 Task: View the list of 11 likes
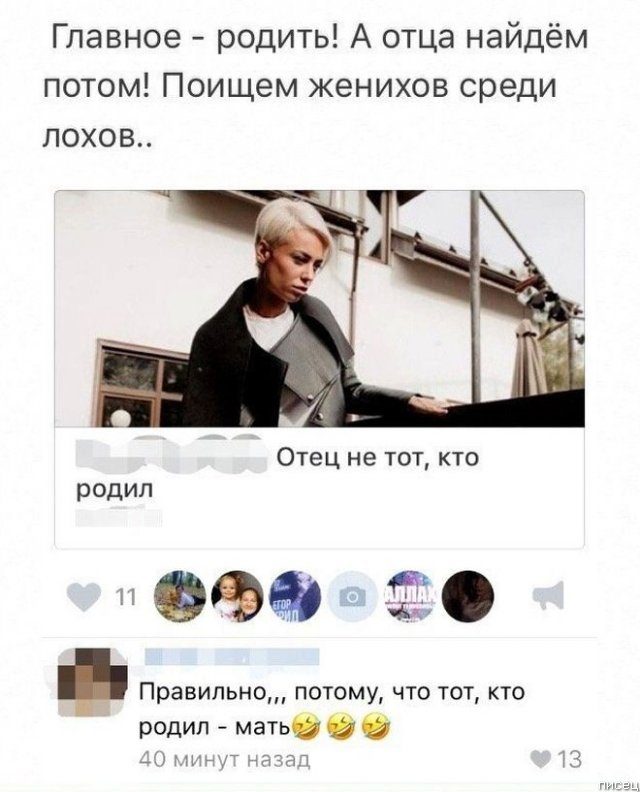125,598
